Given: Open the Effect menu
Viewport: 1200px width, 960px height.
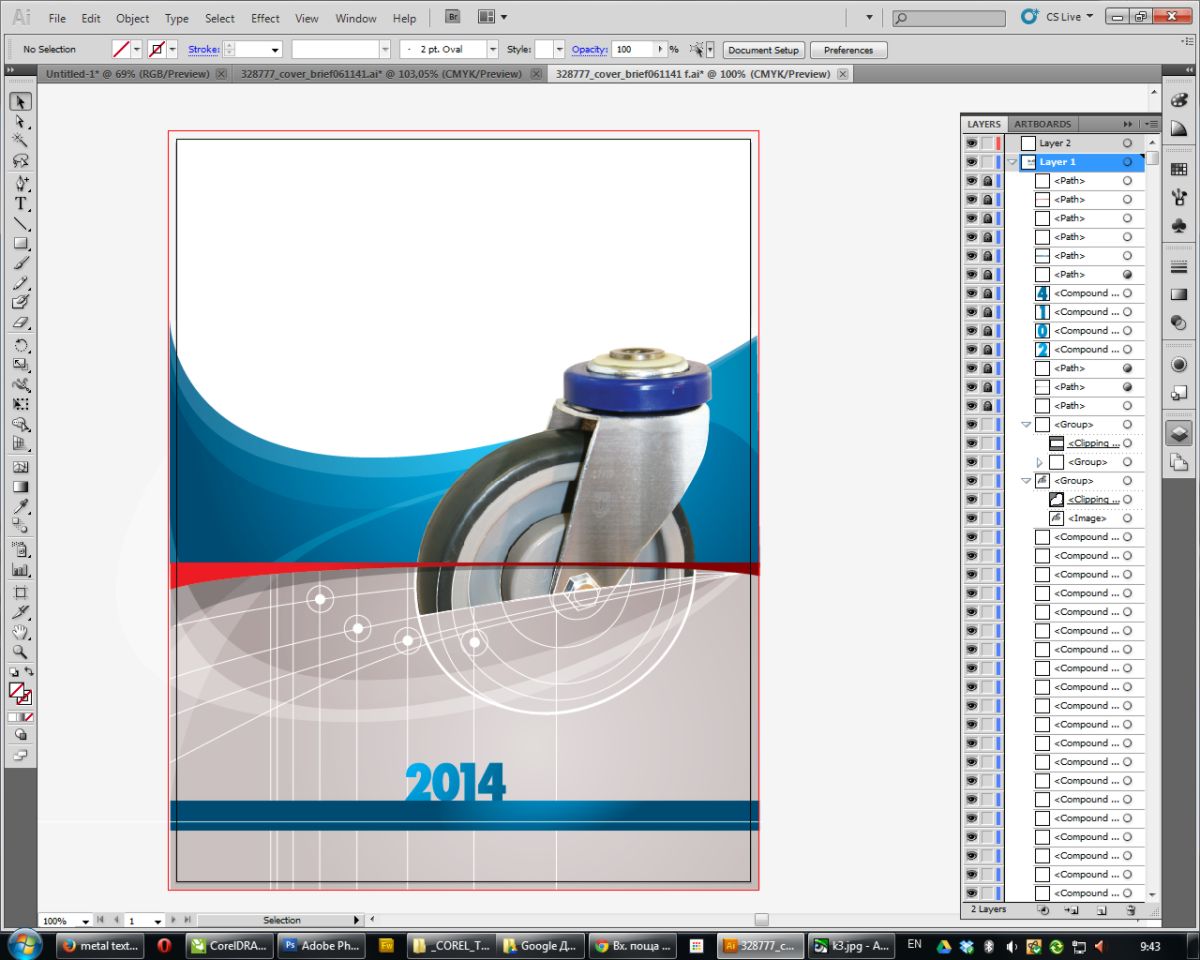Looking at the screenshot, I should click(265, 18).
